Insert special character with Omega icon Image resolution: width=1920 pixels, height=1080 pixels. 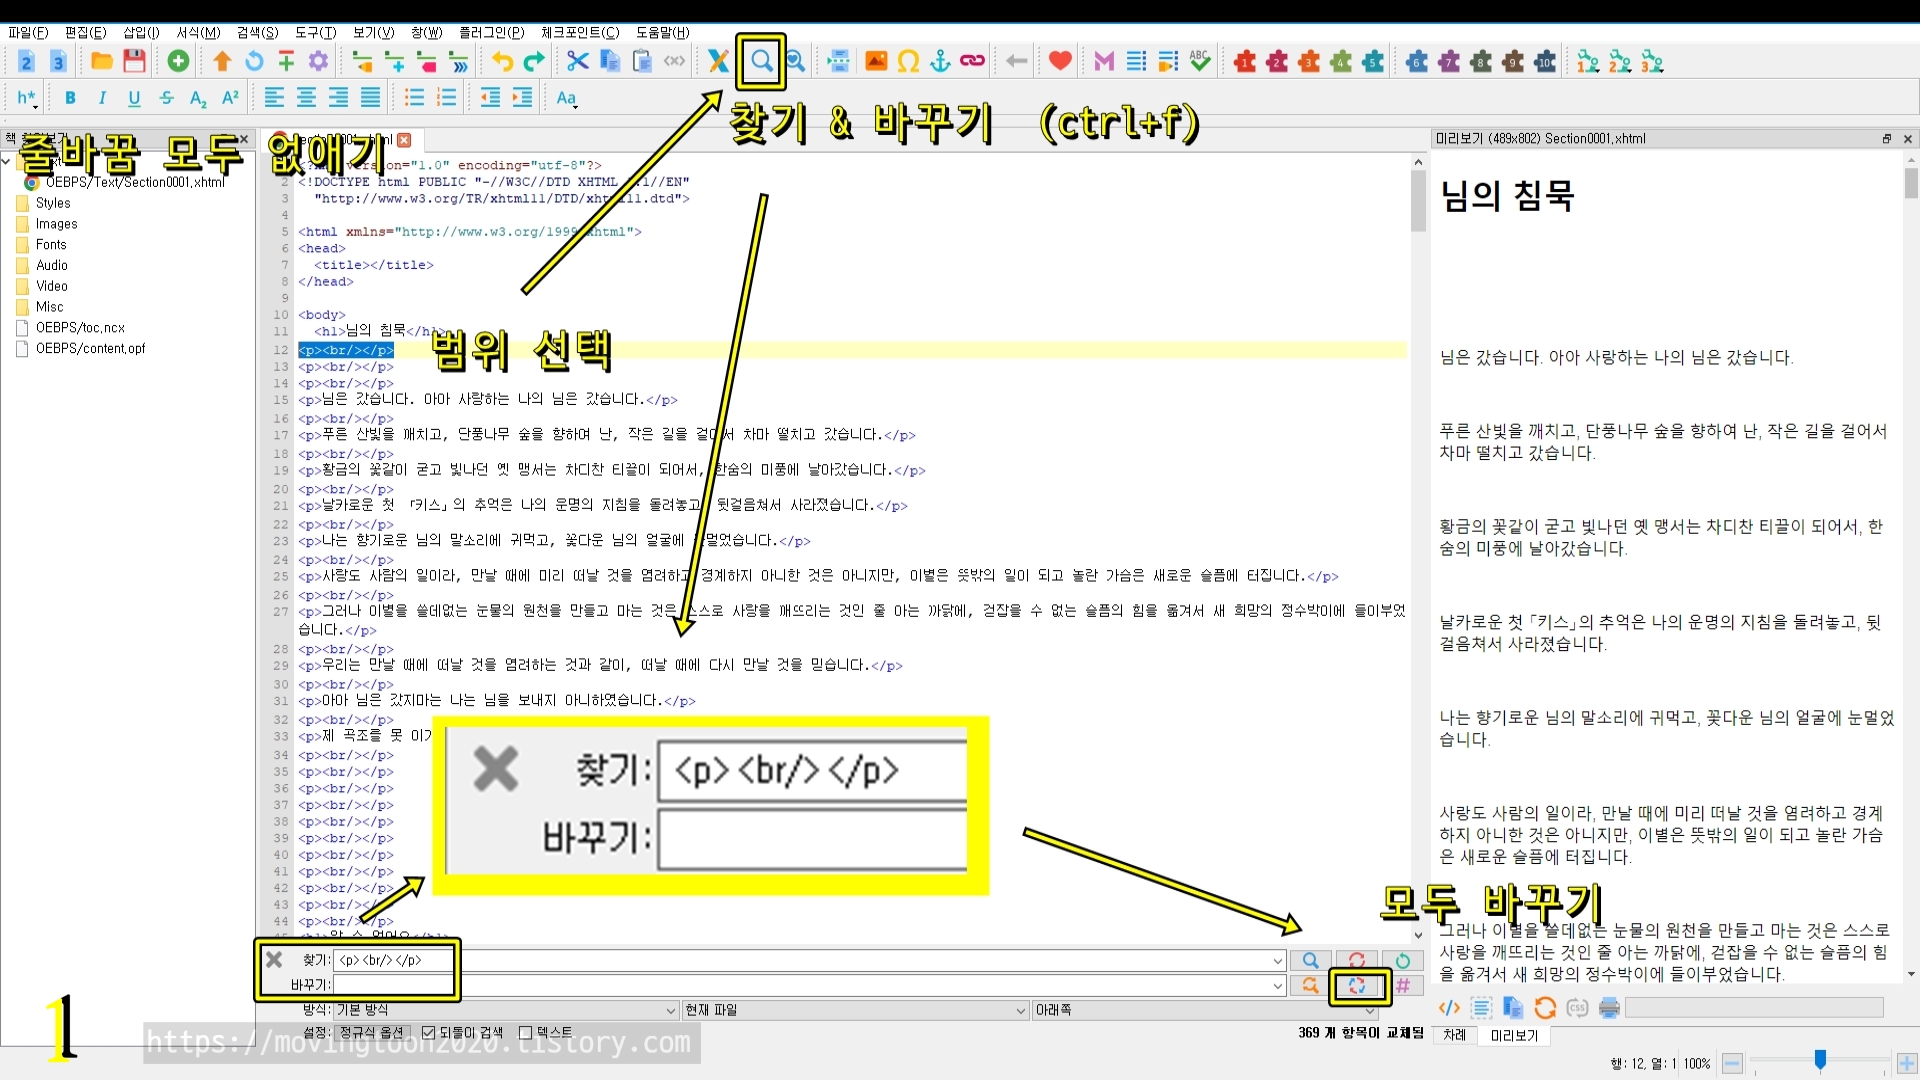(908, 62)
